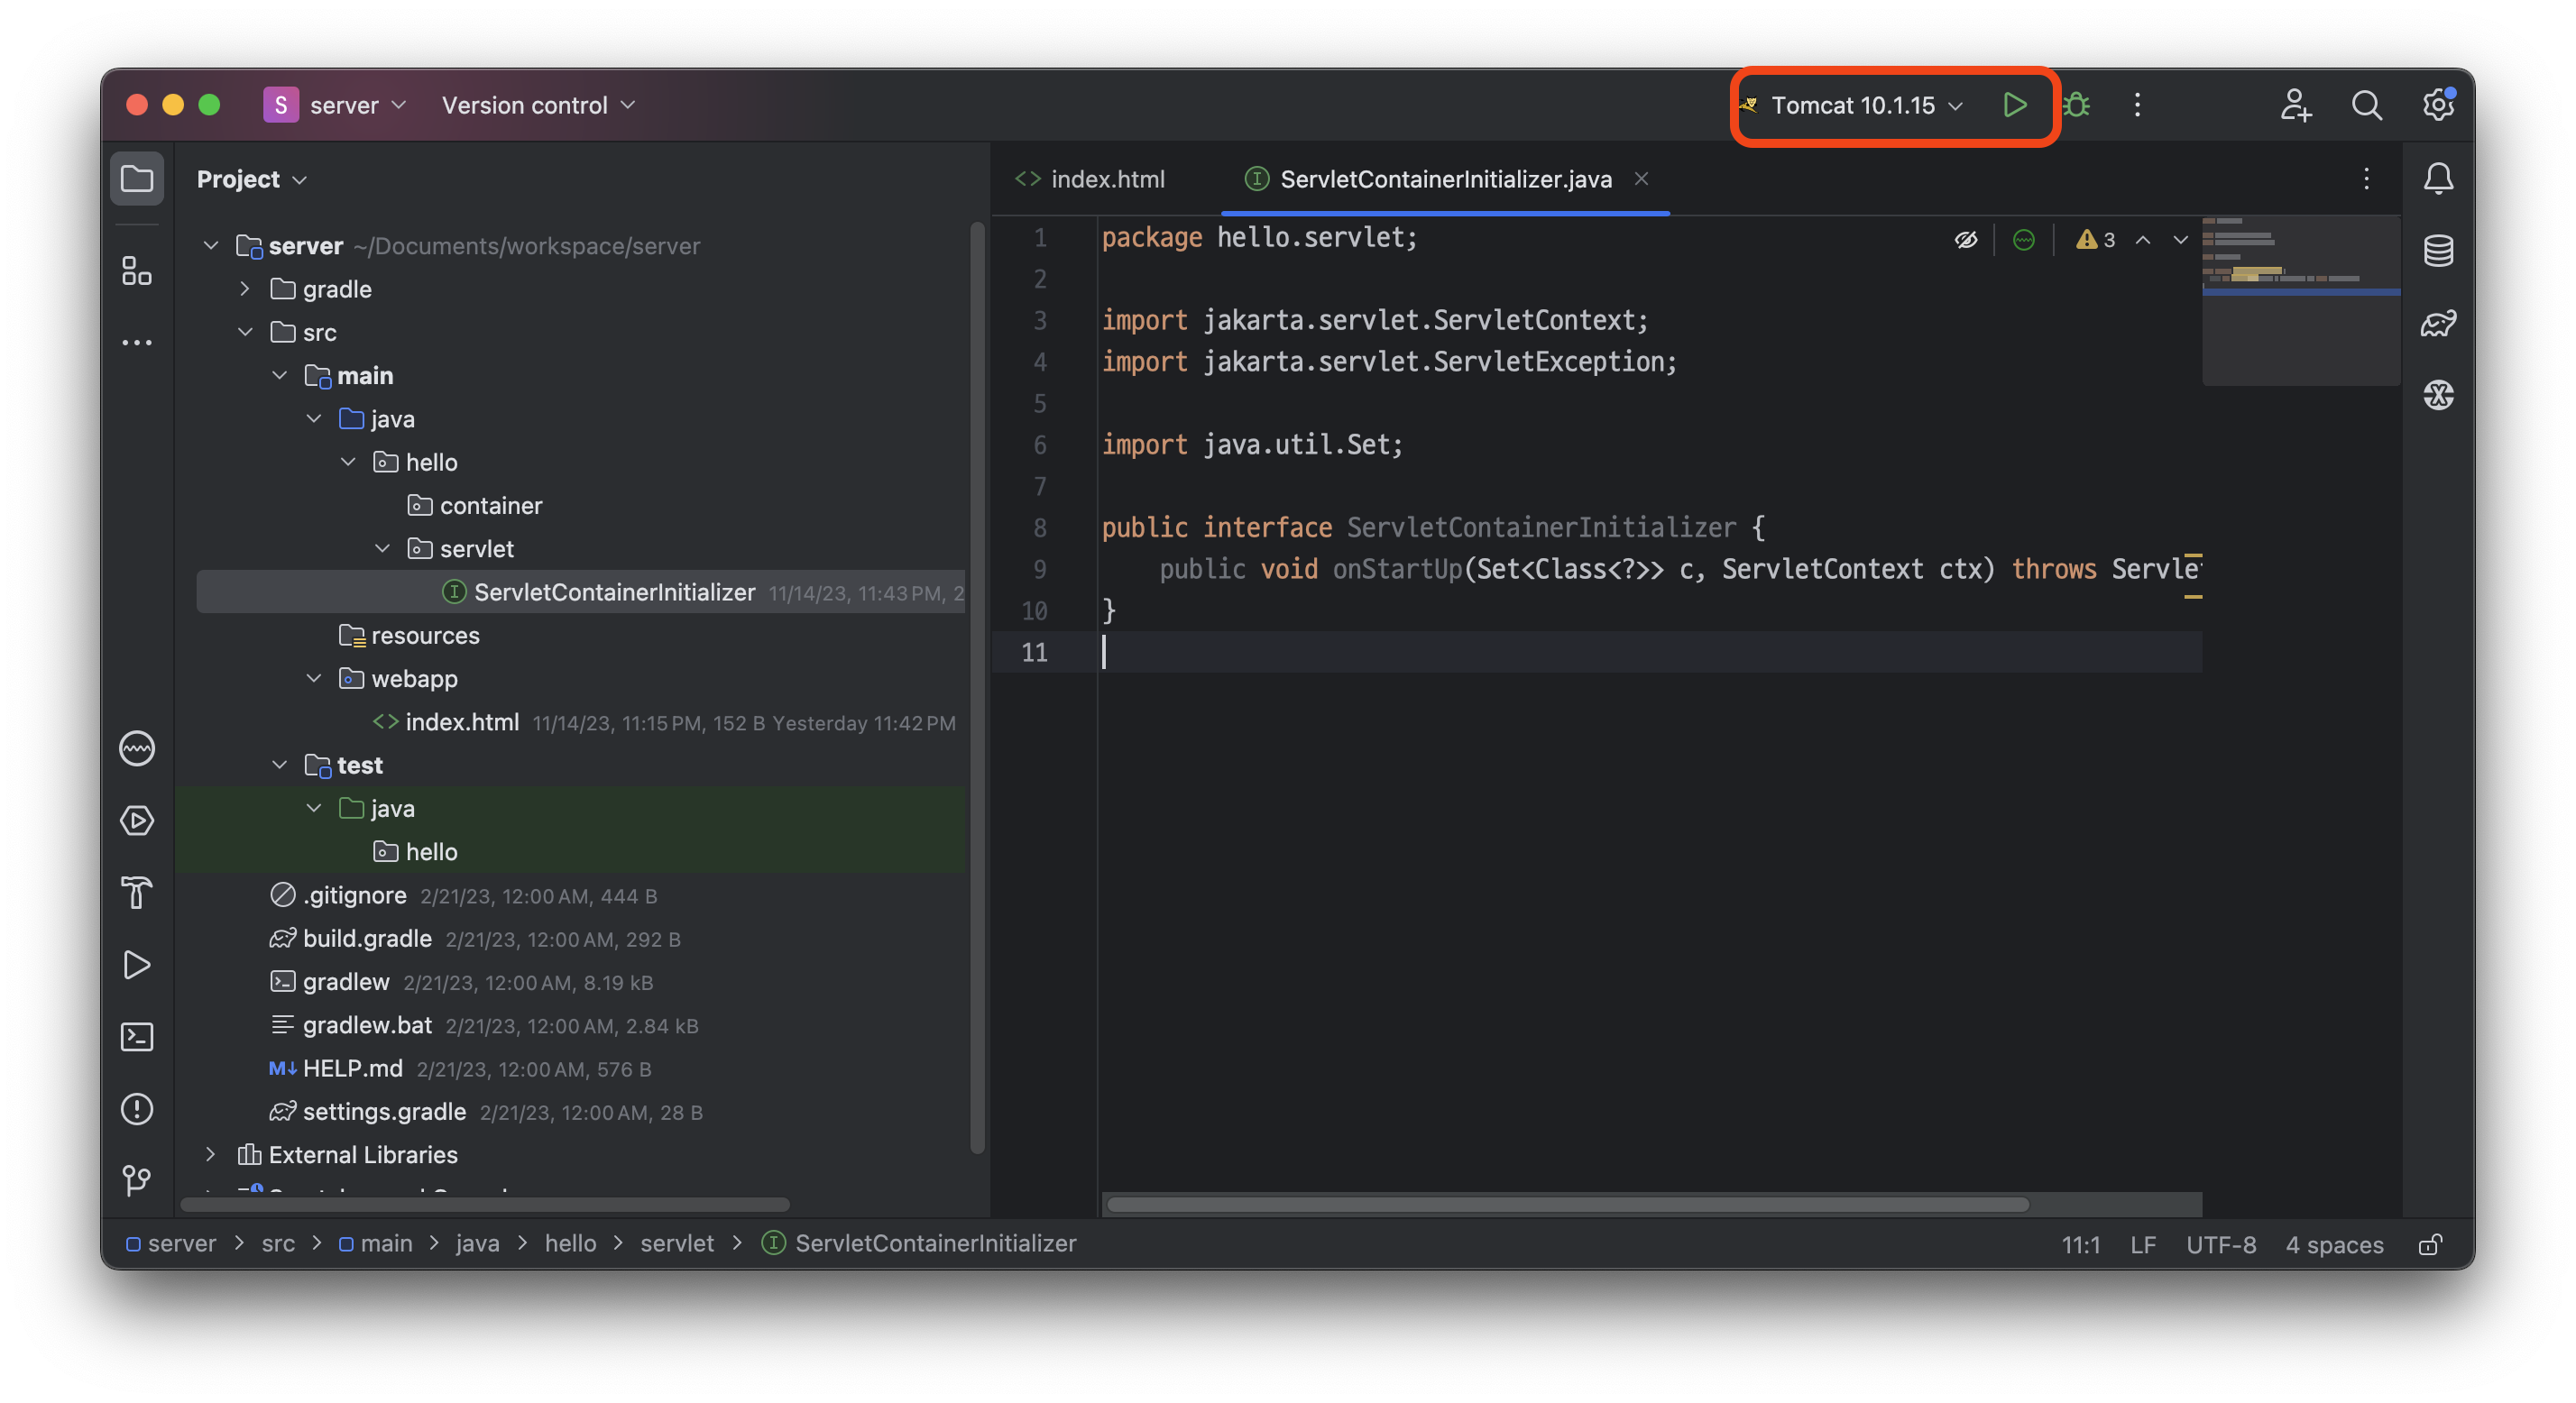Open the Notifications bell
Viewport: 2576px width, 1403px height.
(x=2438, y=179)
